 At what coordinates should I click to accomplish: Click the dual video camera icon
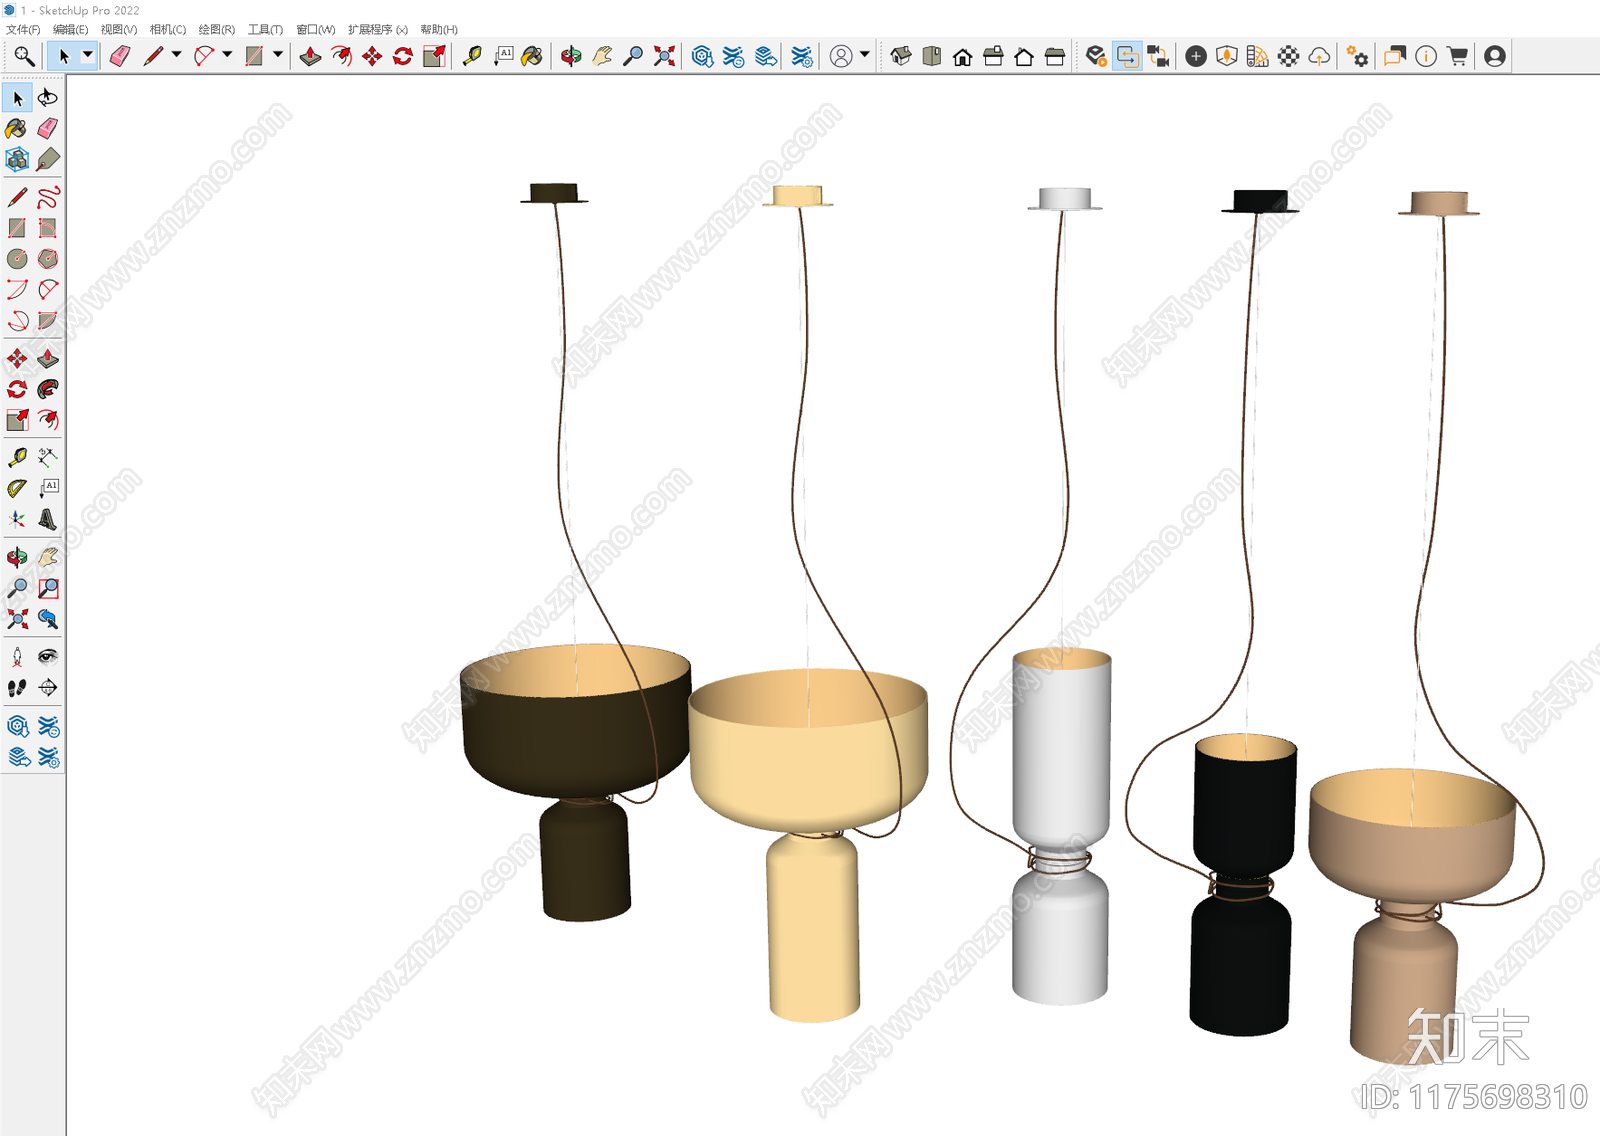coord(1158,56)
